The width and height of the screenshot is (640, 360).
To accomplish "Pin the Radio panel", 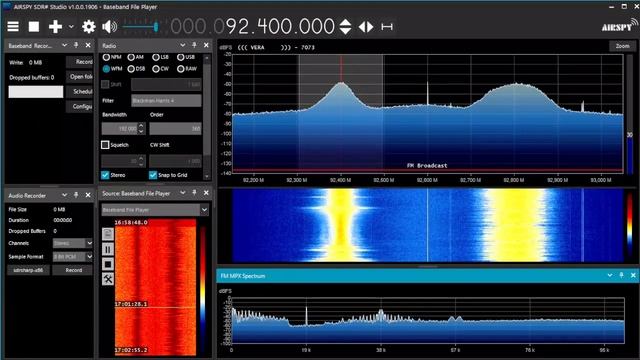I will [194, 45].
